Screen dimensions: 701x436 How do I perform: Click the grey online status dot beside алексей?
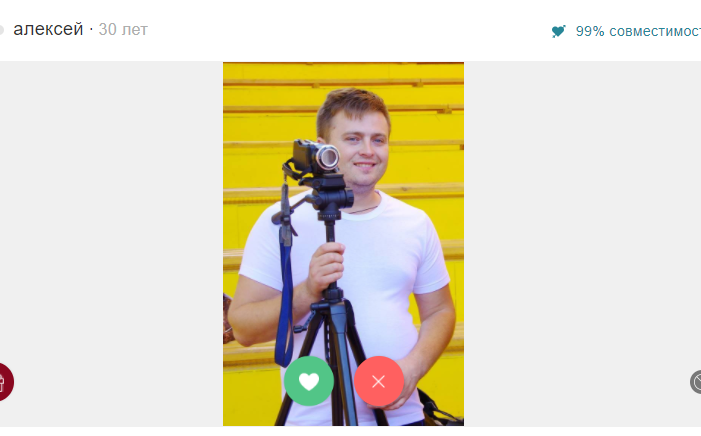tap(1, 30)
